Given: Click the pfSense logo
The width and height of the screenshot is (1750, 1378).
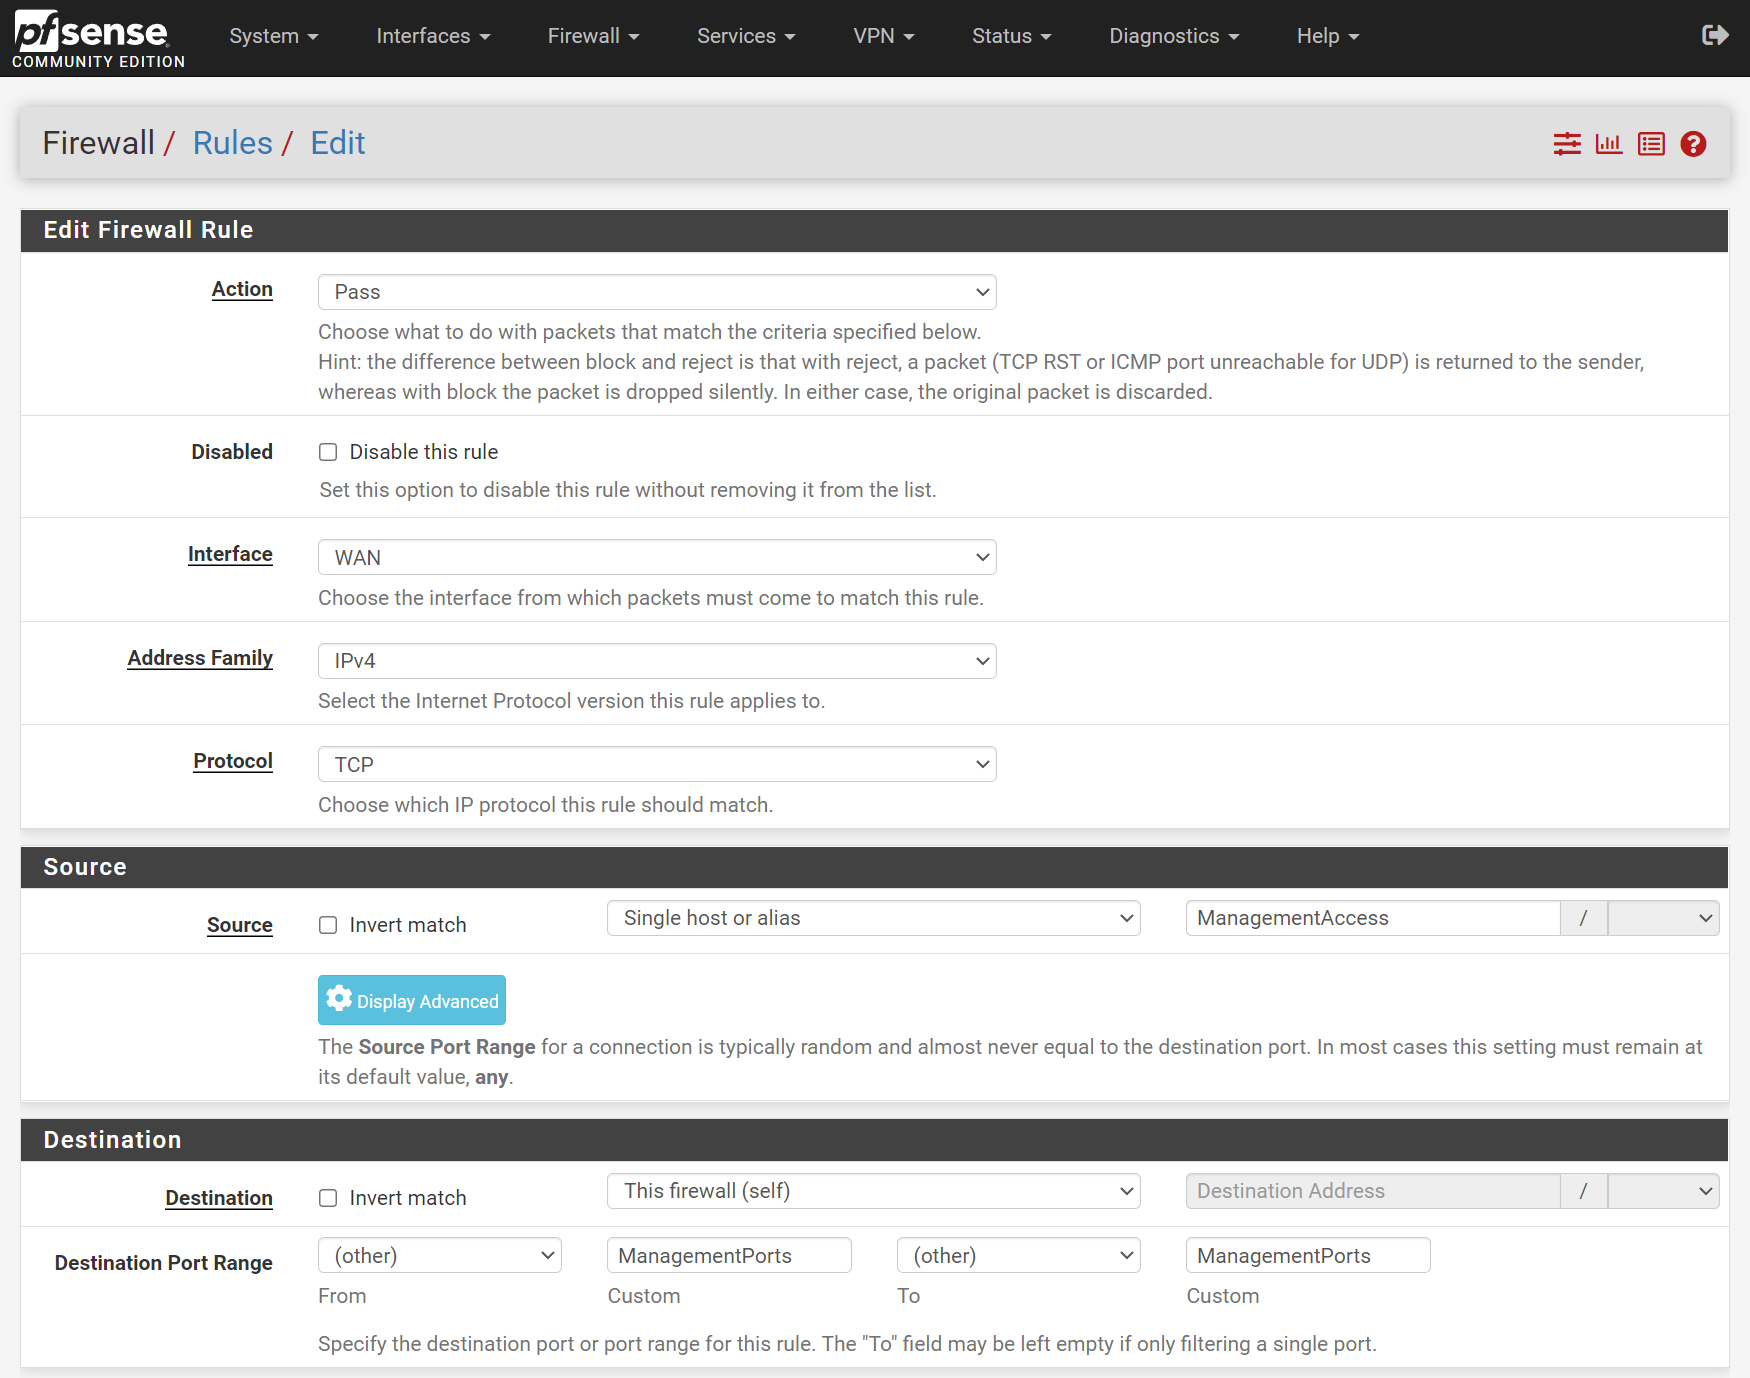Looking at the screenshot, I should 98,39.
